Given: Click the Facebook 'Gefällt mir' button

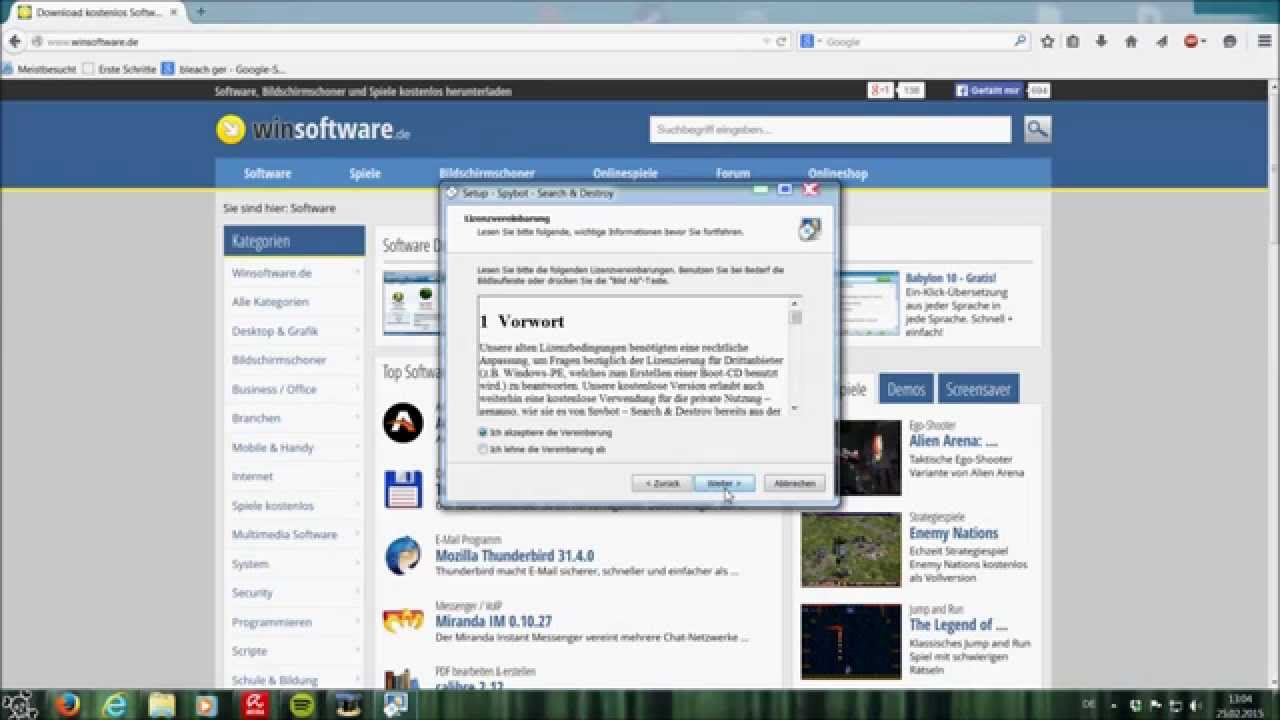Looking at the screenshot, I should pyautogui.click(x=988, y=90).
